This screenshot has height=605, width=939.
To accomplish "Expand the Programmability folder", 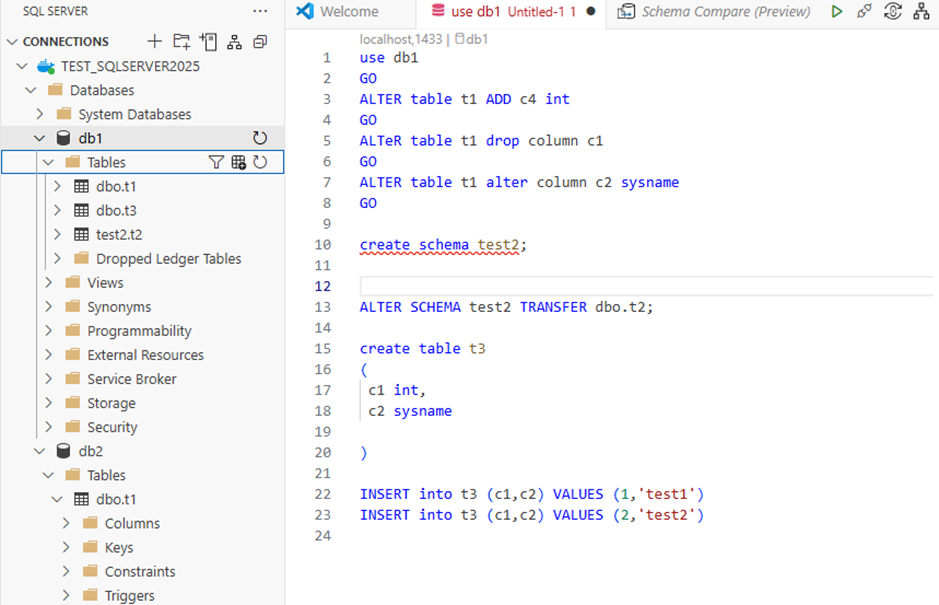I will [x=49, y=330].
